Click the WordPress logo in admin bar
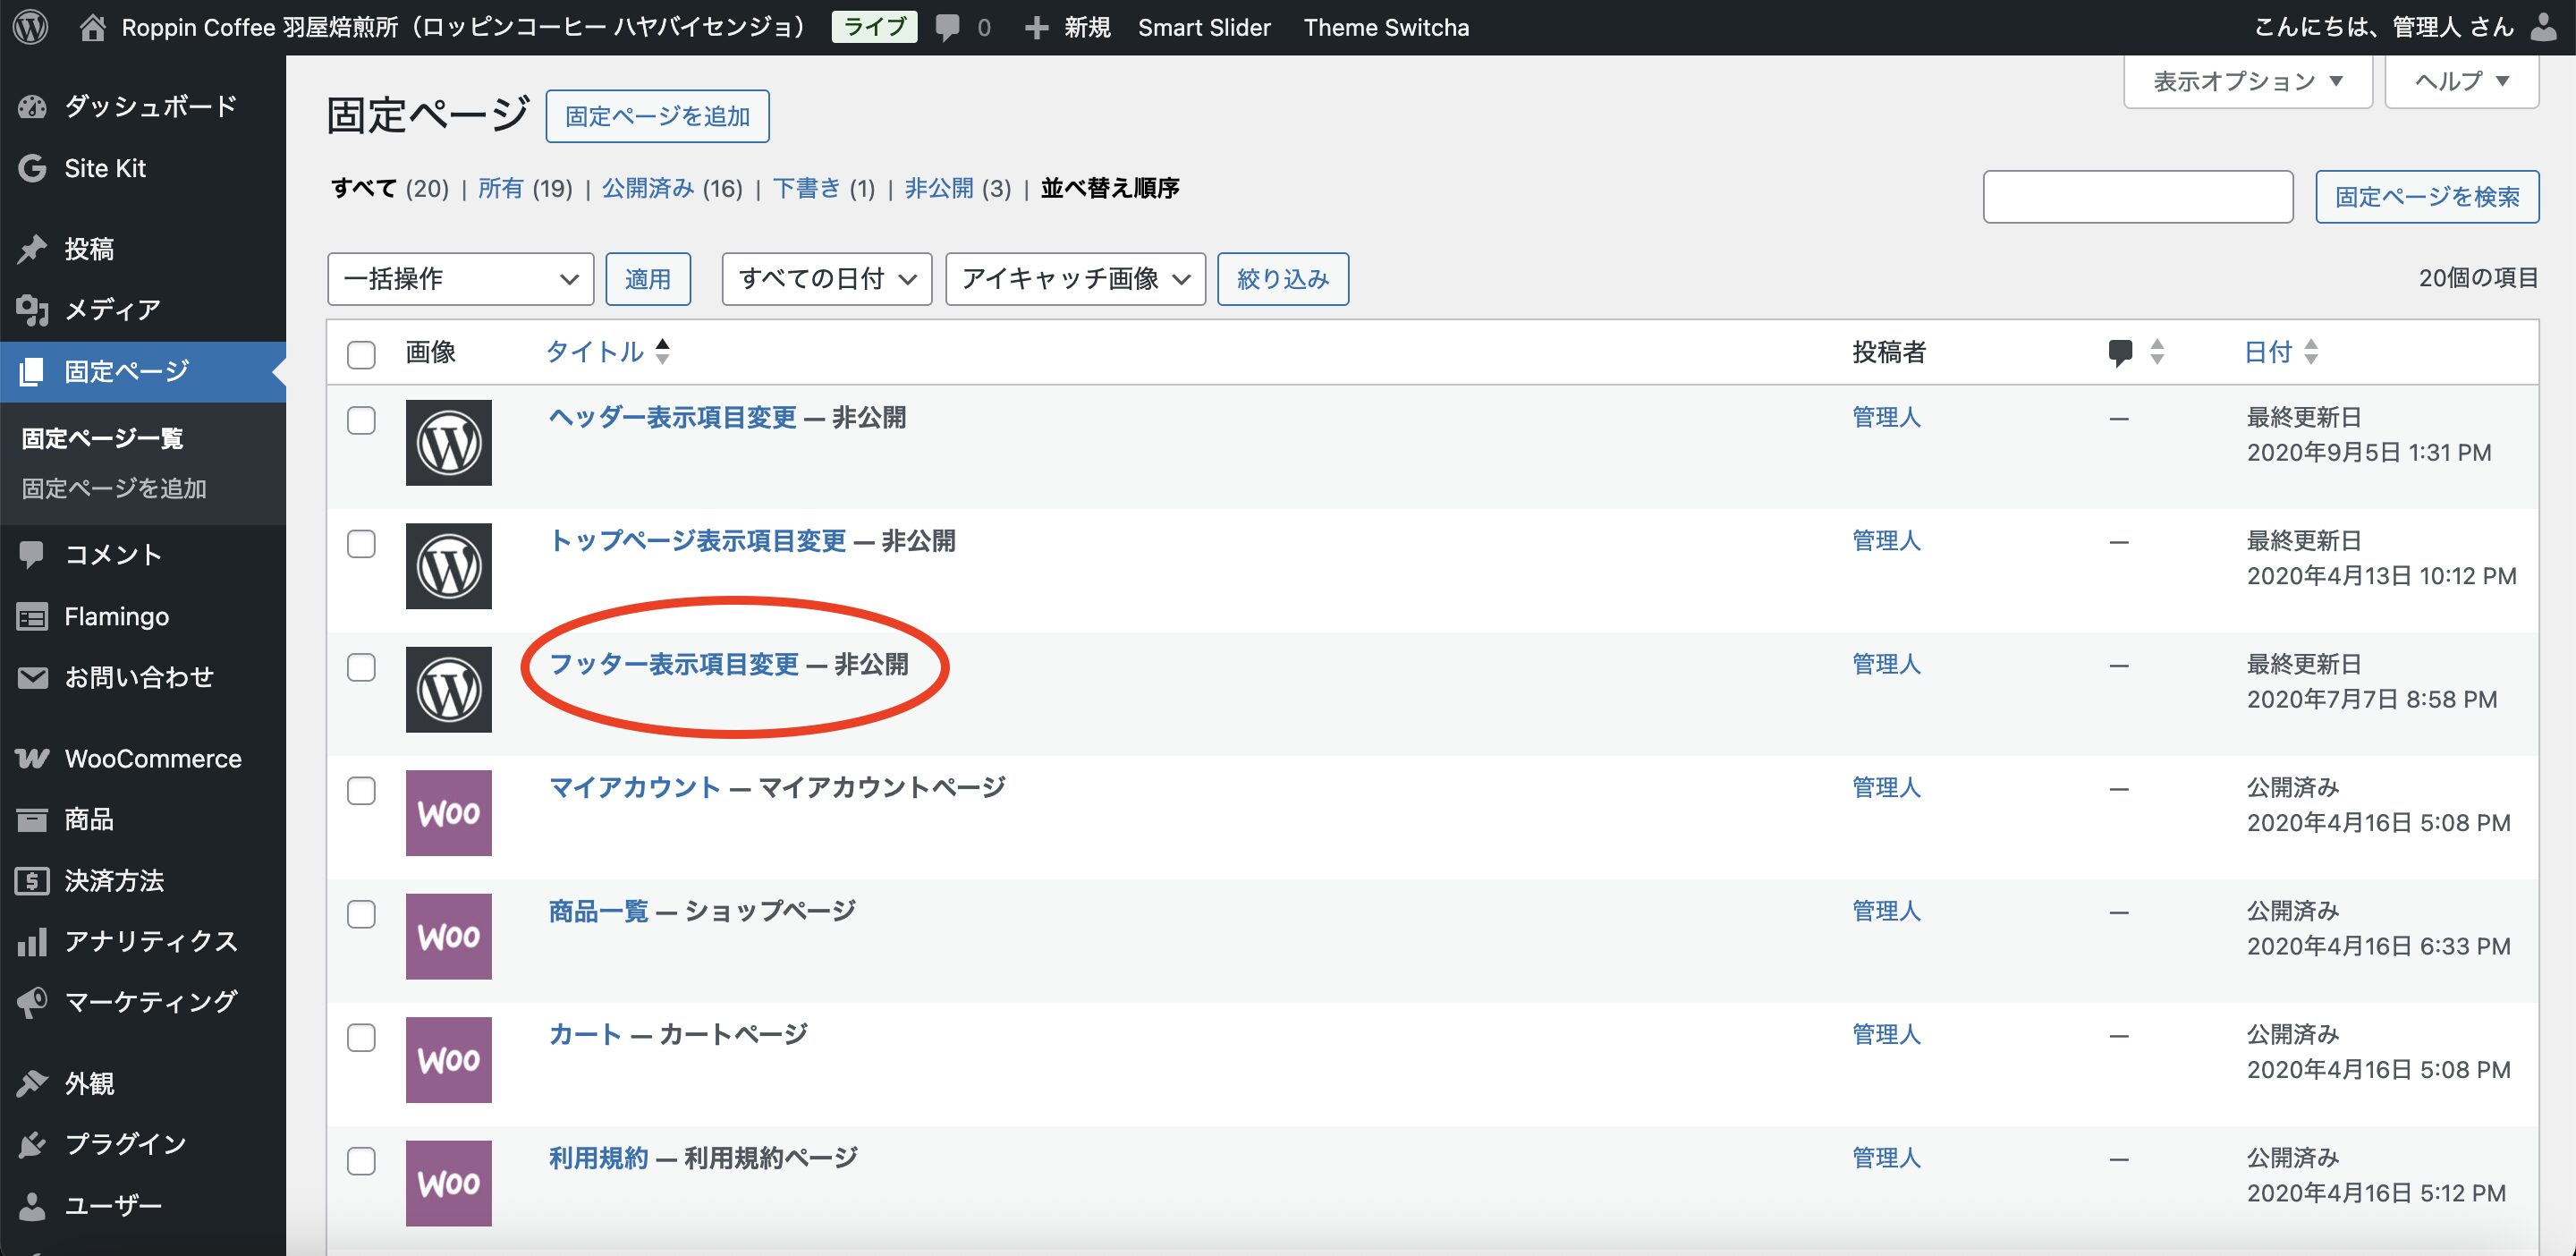This screenshot has width=2576, height=1256. point(31,27)
